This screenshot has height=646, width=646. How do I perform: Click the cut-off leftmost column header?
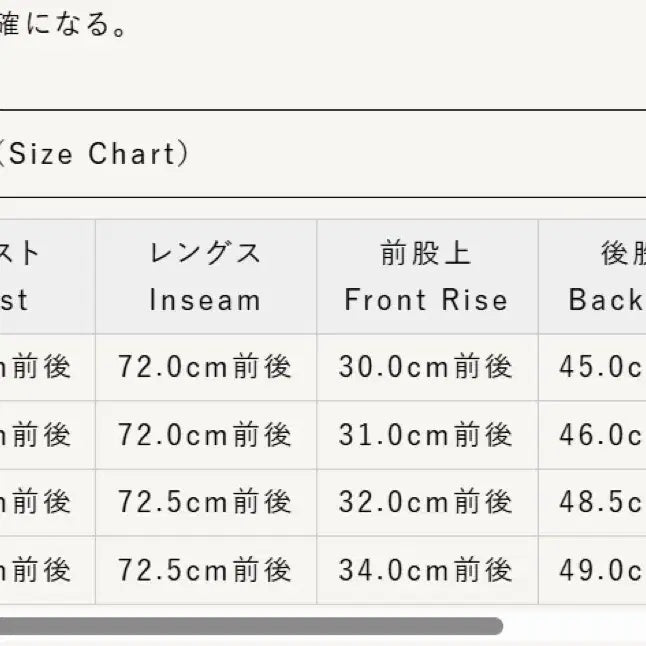[28, 277]
